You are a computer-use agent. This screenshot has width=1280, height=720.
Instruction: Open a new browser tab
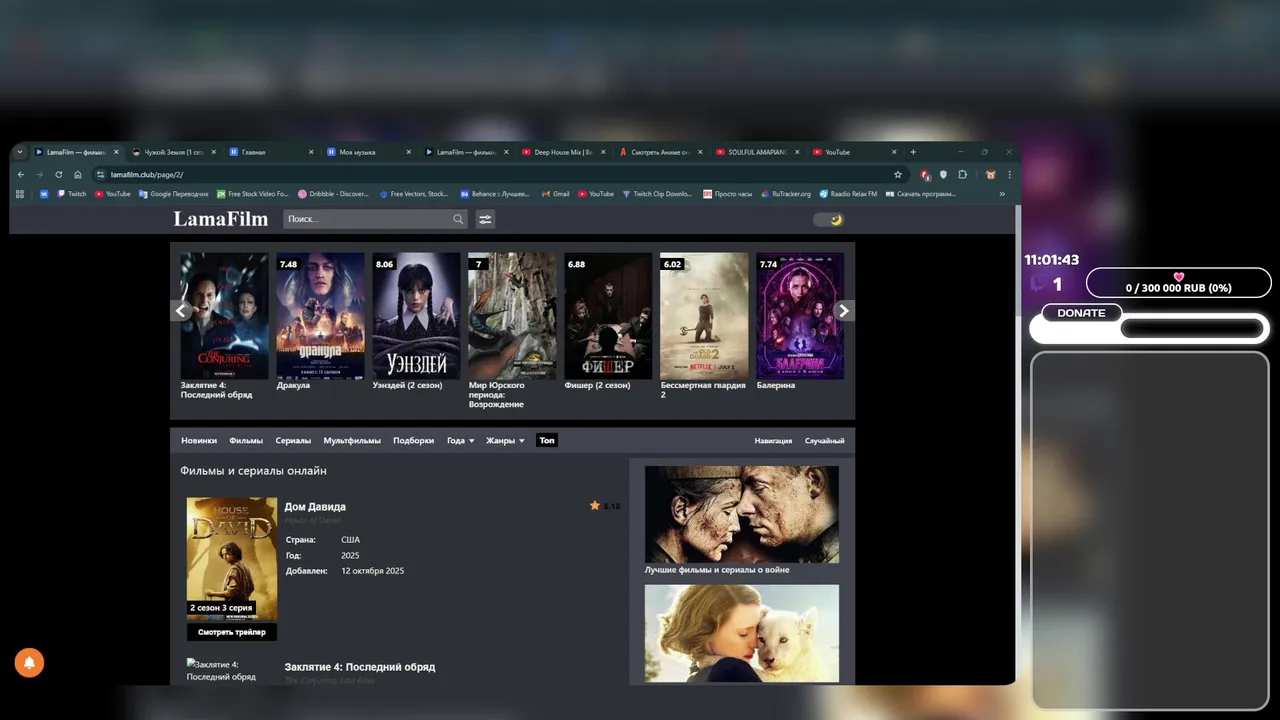pyautogui.click(x=913, y=152)
